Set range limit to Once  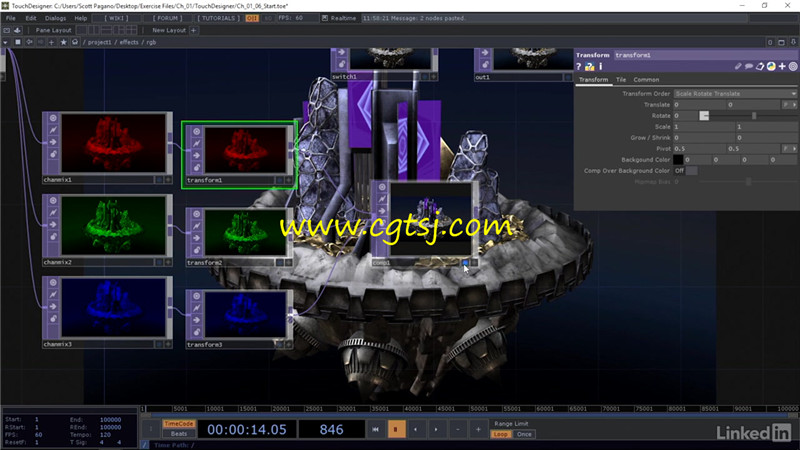pyautogui.click(x=524, y=434)
